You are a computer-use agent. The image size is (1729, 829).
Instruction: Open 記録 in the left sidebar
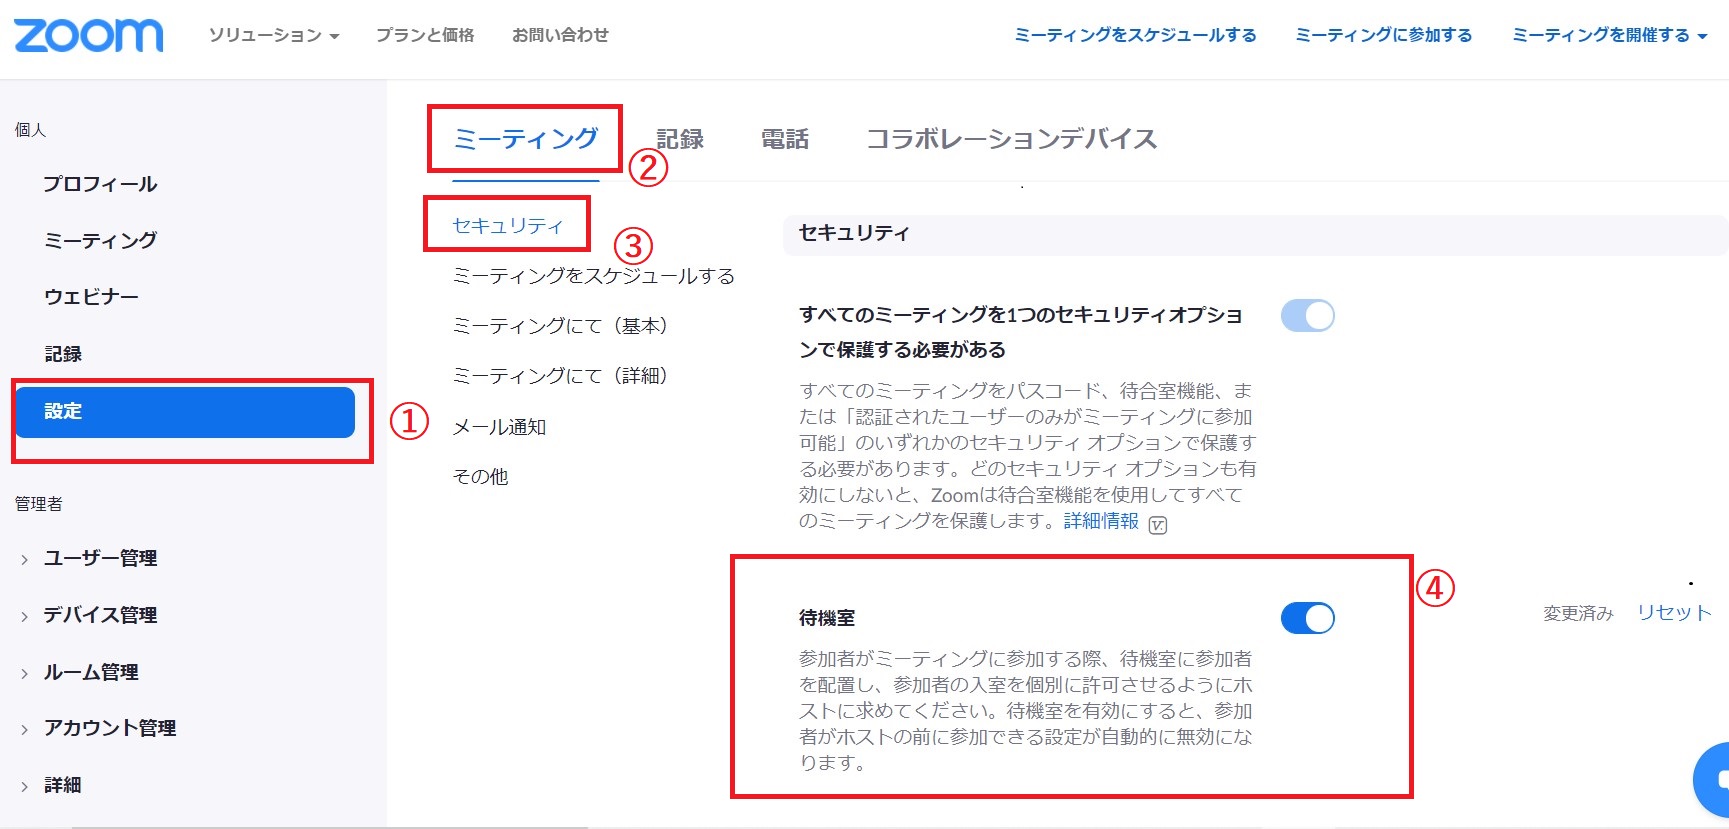63,354
